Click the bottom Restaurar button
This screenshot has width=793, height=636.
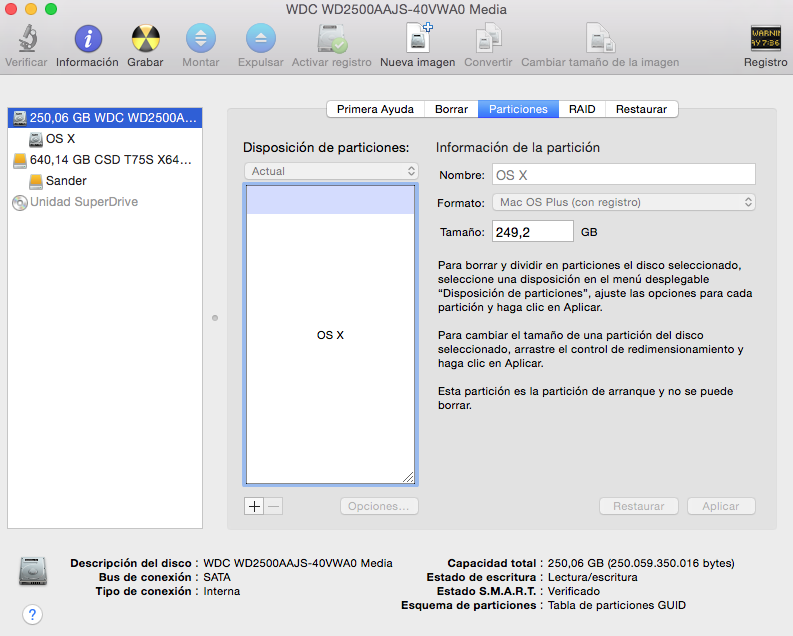[x=639, y=506]
